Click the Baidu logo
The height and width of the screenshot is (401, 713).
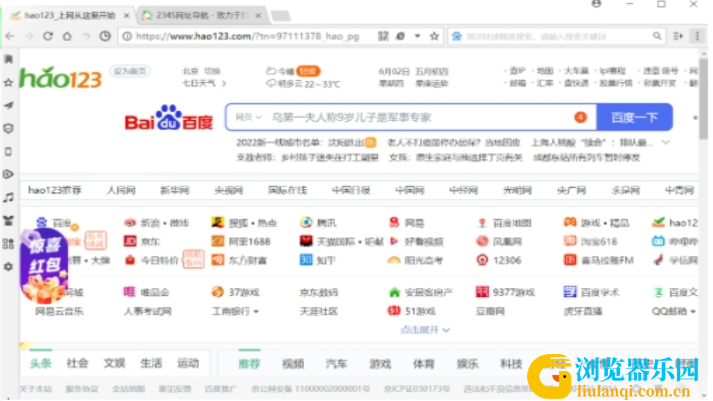pyautogui.click(x=169, y=118)
